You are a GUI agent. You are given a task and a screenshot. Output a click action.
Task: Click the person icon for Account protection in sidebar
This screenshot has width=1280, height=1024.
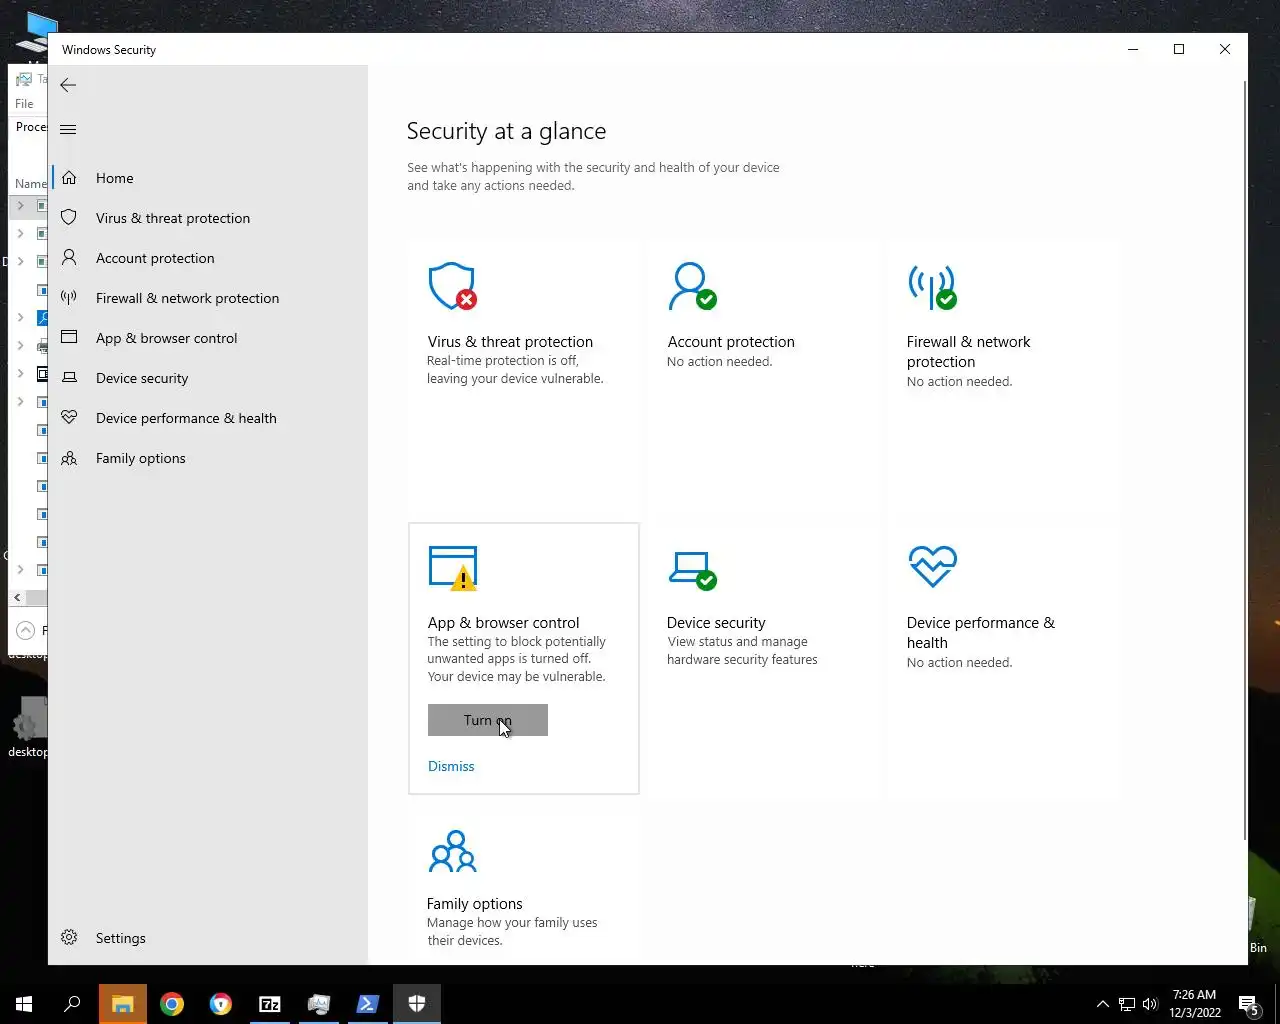(x=69, y=258)
